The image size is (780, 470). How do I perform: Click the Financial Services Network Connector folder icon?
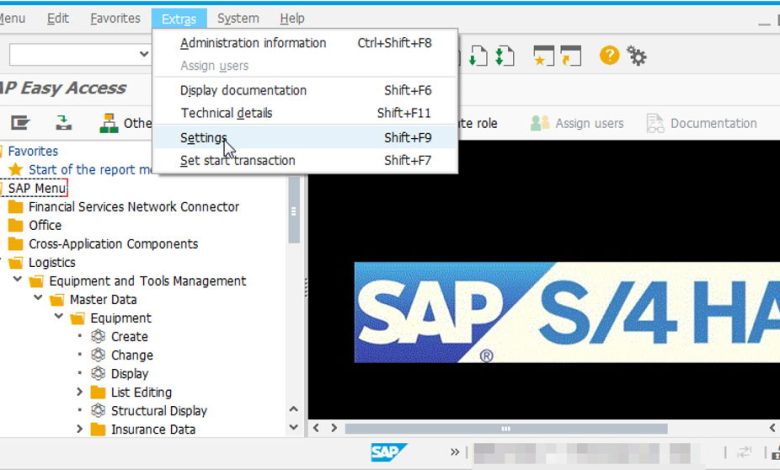click(x=15, y=206)
